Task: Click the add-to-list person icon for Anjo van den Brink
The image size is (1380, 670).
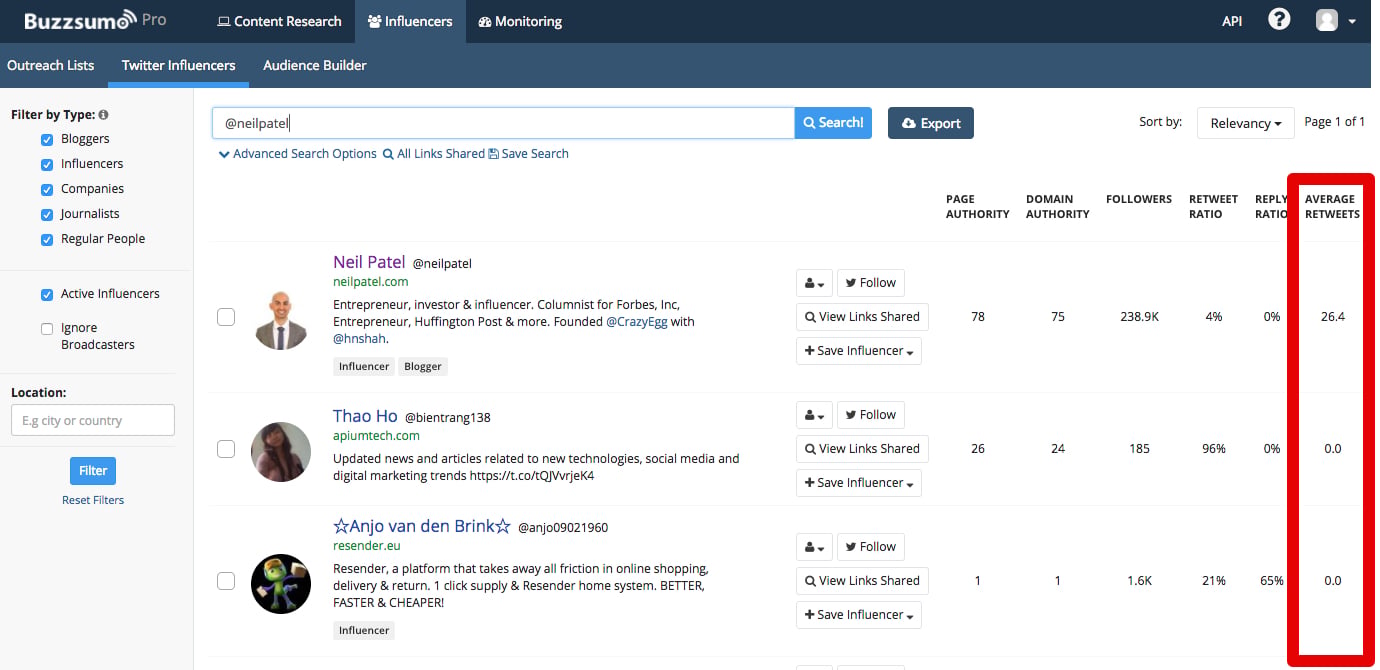Action: click(813, 547)
